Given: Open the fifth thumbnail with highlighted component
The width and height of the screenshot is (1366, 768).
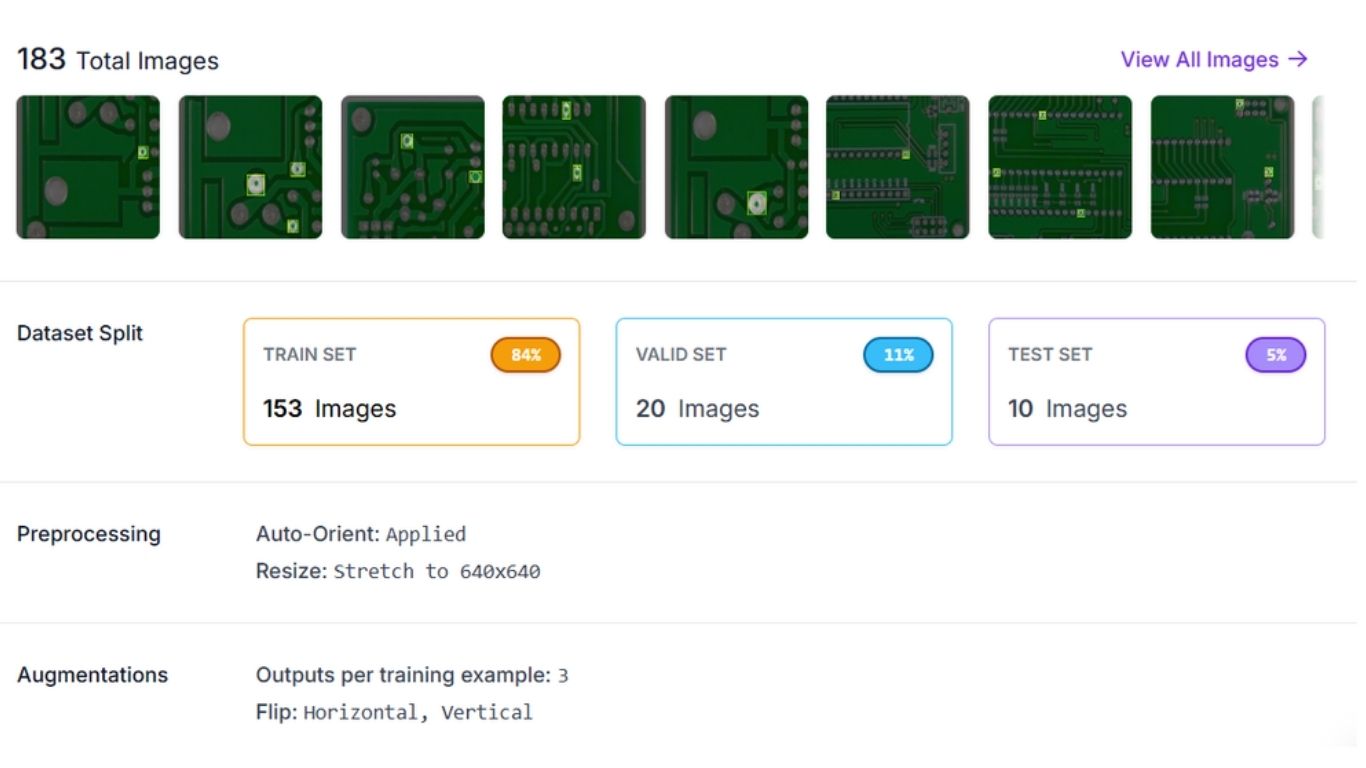Looking at the screenshot, I should (737, 166).
